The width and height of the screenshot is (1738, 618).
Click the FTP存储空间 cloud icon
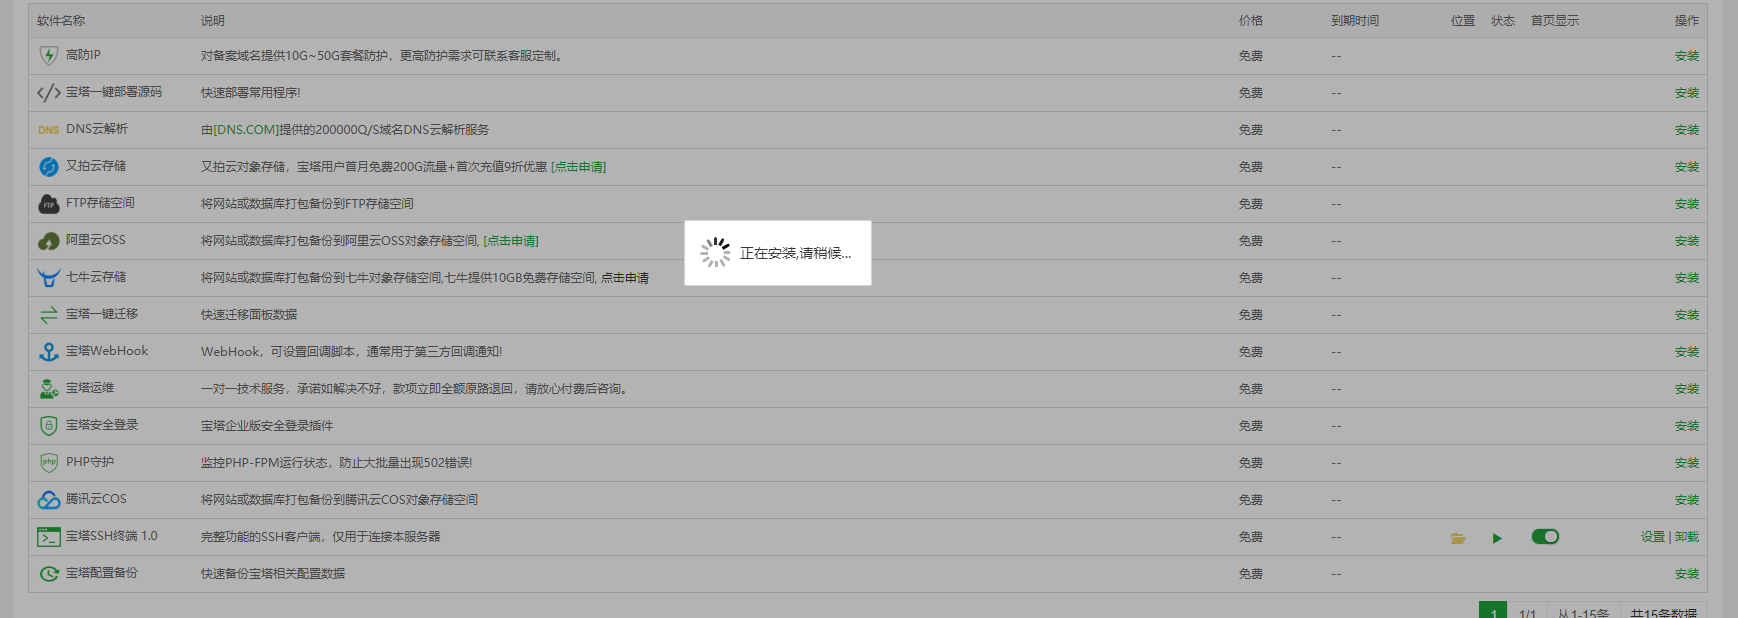[48, 204]
